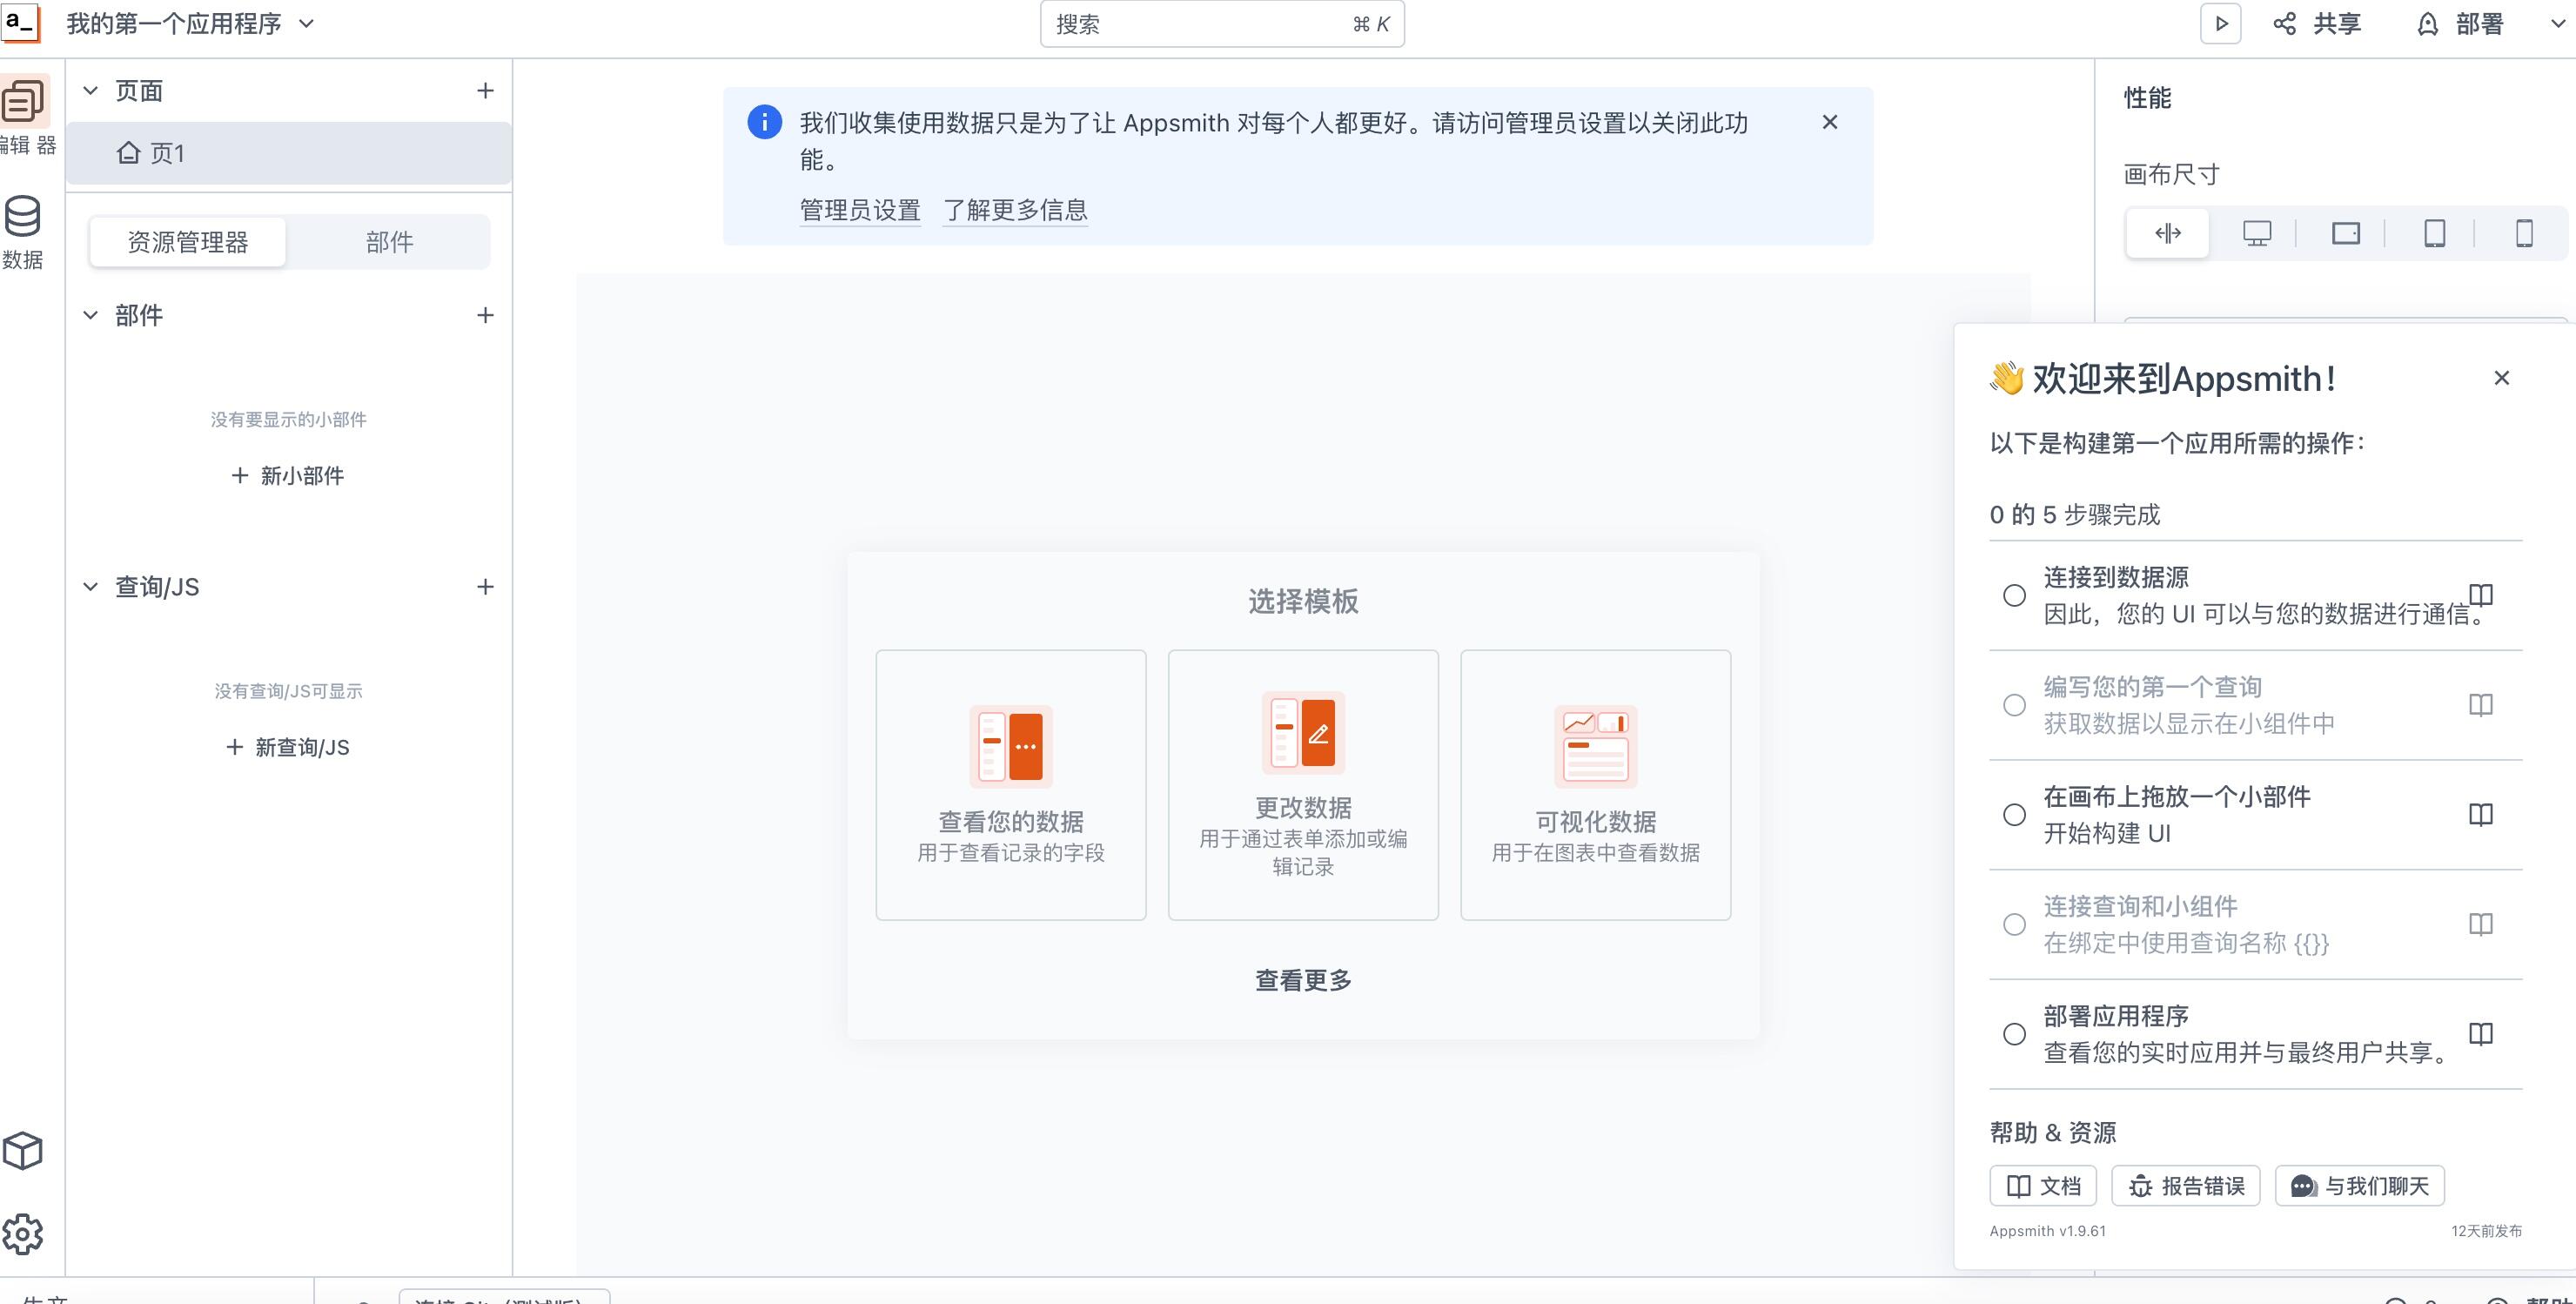Collapse the 部件 section
This screenshot has width=2576, height=1304.
[90, 315]
